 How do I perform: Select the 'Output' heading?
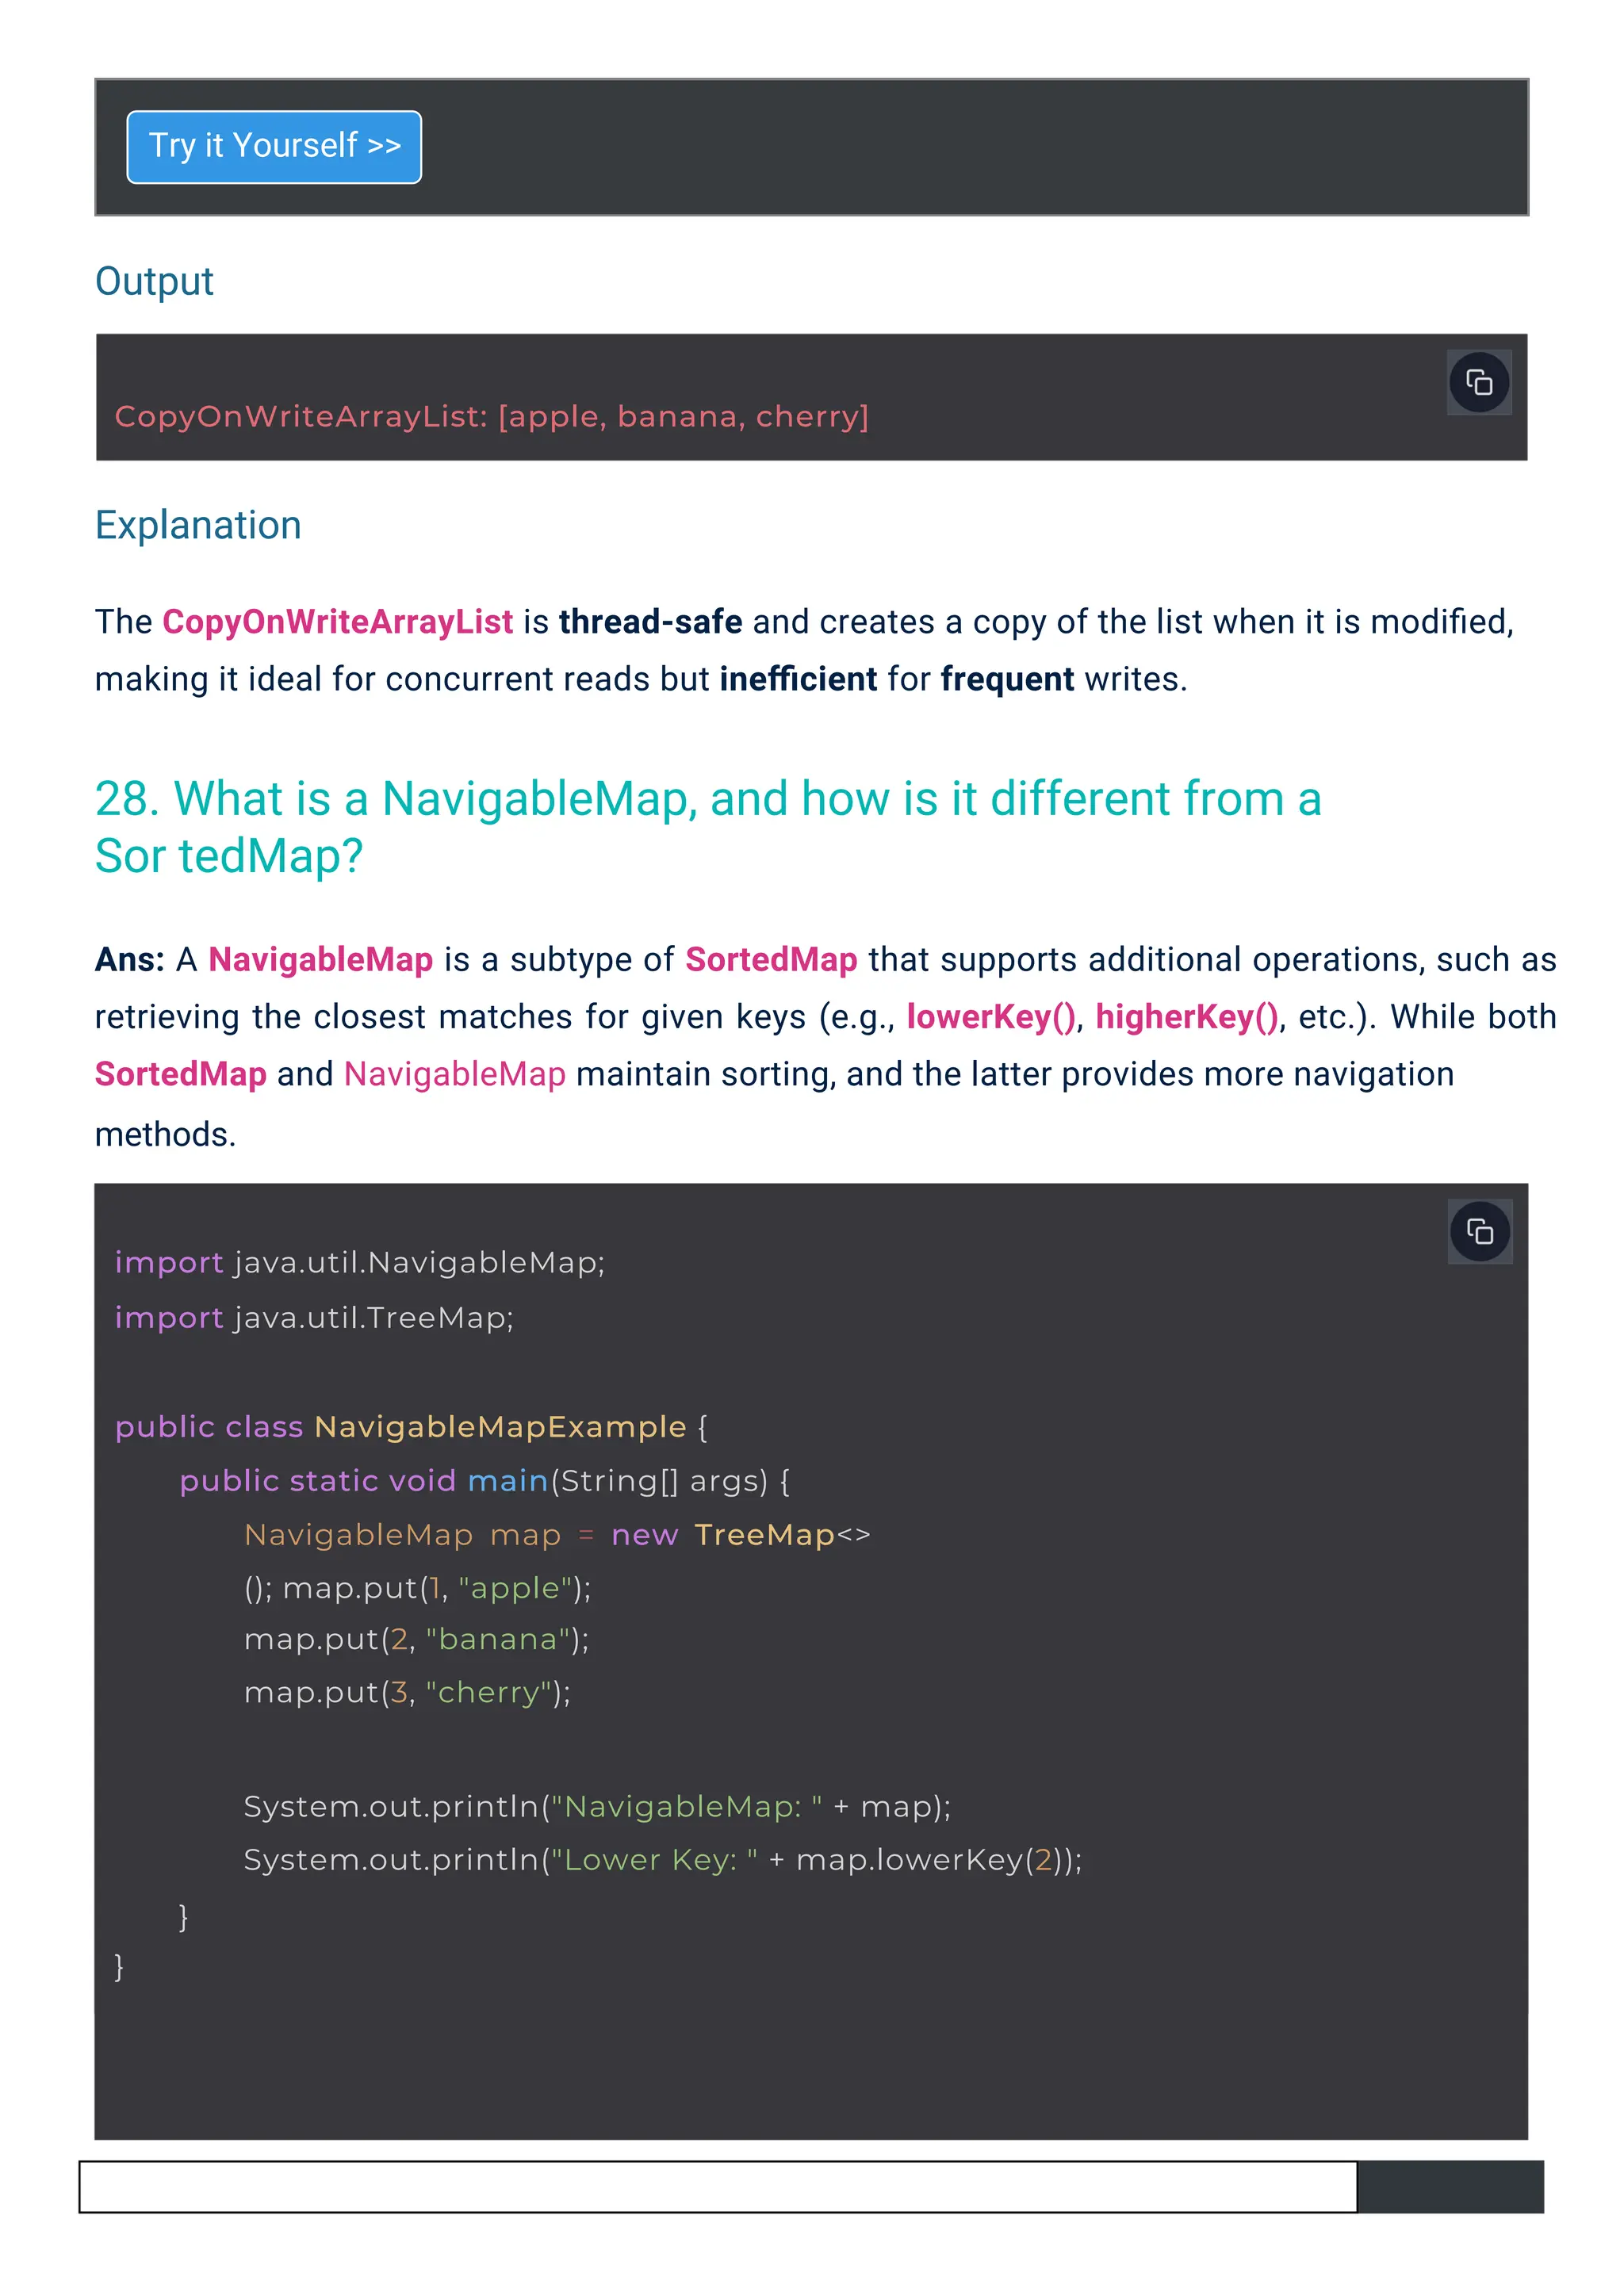click(154, 282)
